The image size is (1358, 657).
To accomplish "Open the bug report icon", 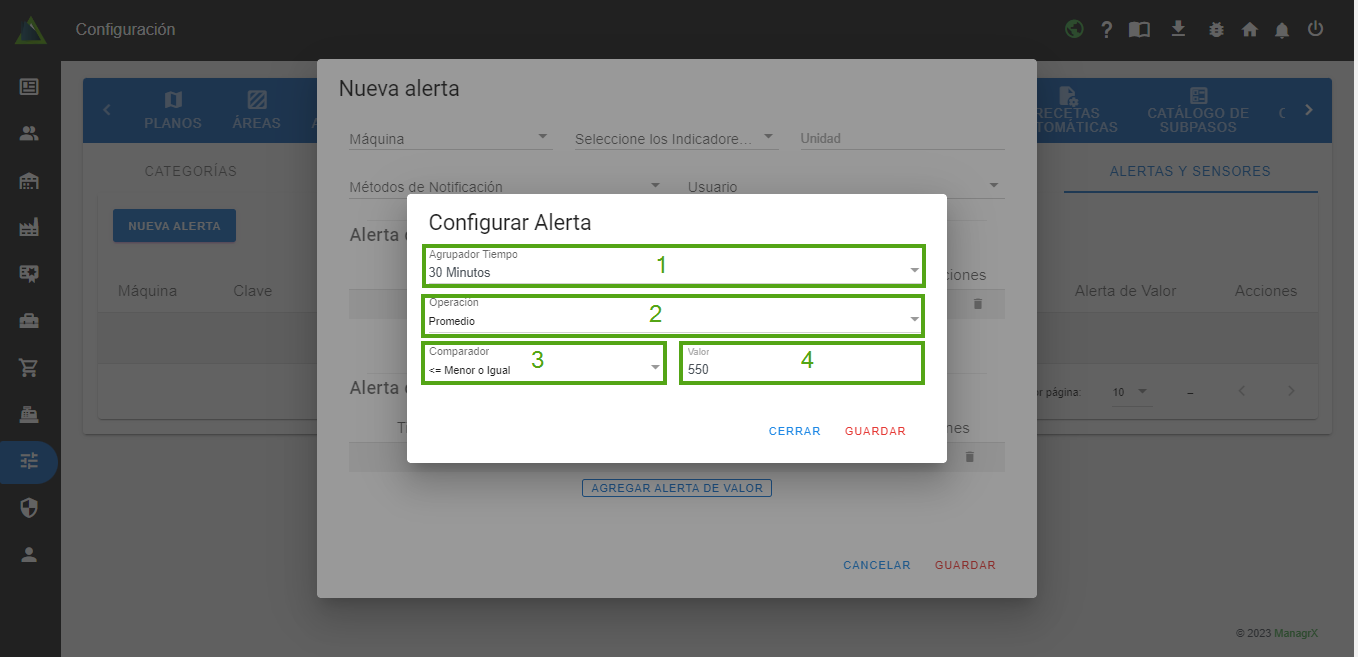I will 1216,30.
